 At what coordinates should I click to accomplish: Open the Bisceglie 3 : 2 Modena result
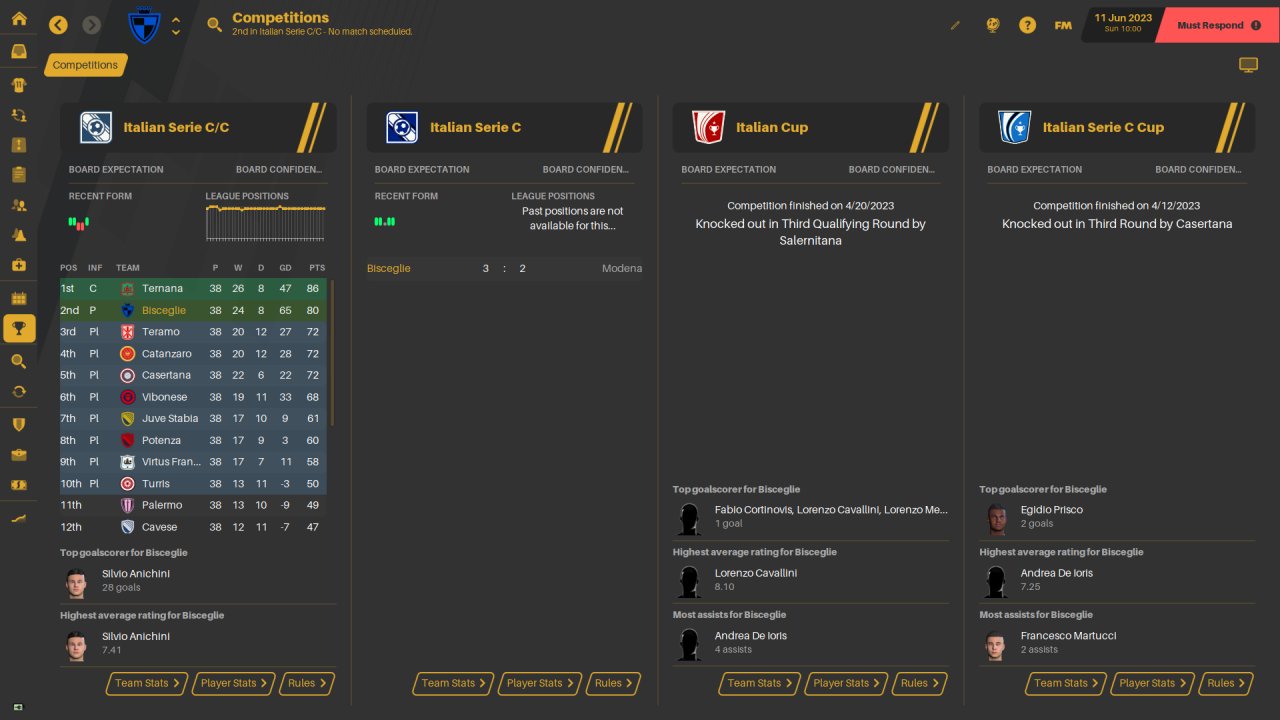[x=505, y=268]
